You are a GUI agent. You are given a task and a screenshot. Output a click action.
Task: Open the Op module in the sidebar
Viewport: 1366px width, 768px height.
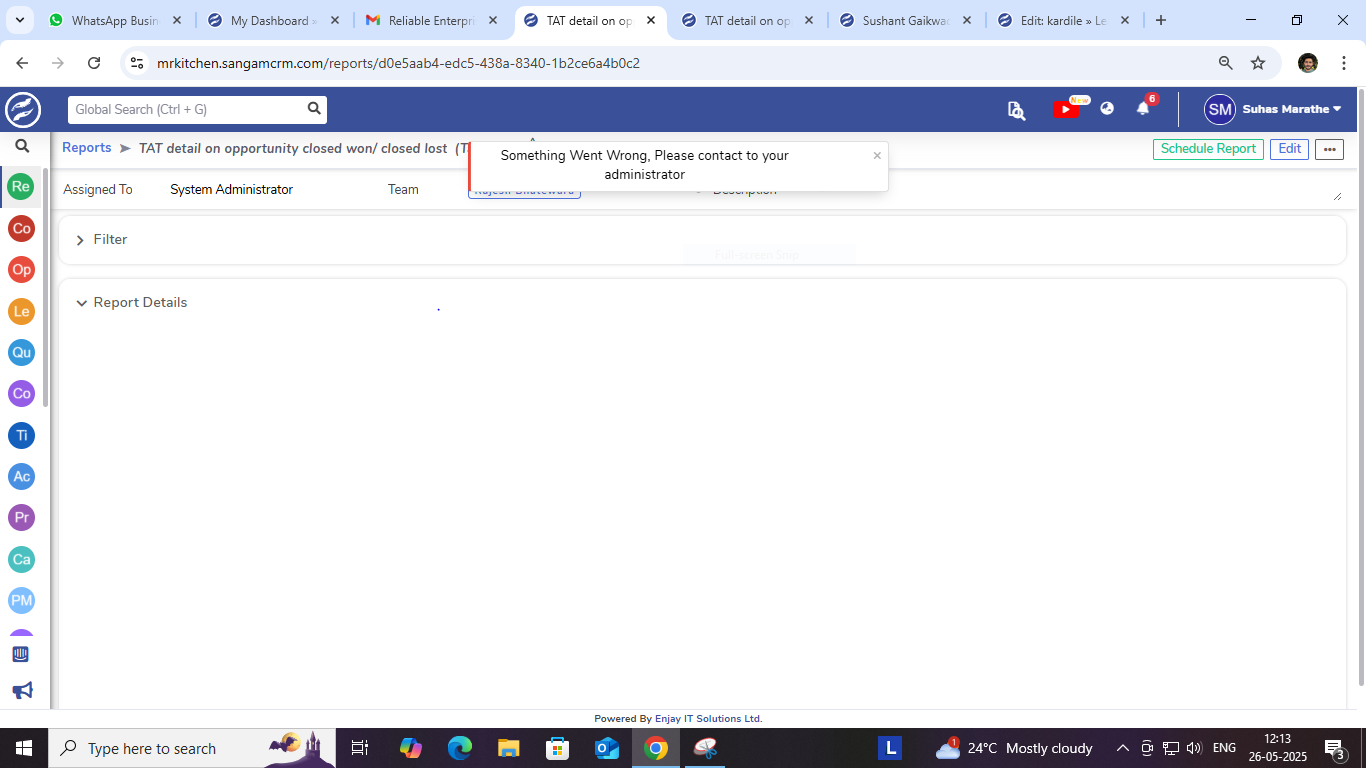coord(21,270)
